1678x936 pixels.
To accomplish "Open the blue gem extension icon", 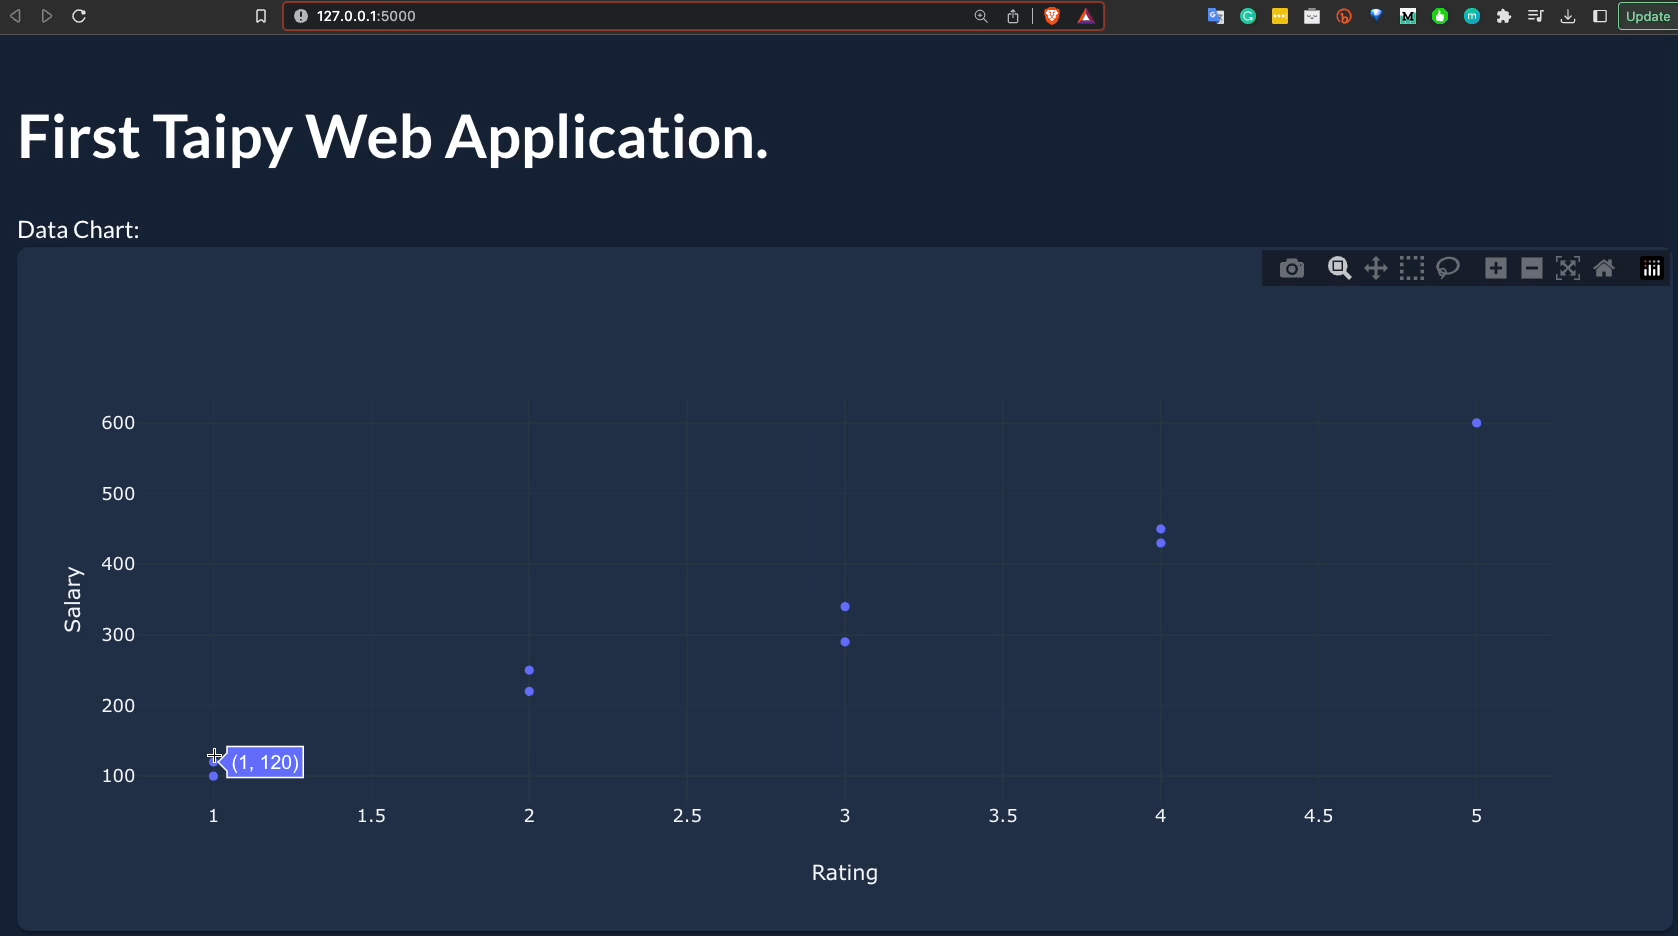I will pyautogui.click(x=1376, y=15).
